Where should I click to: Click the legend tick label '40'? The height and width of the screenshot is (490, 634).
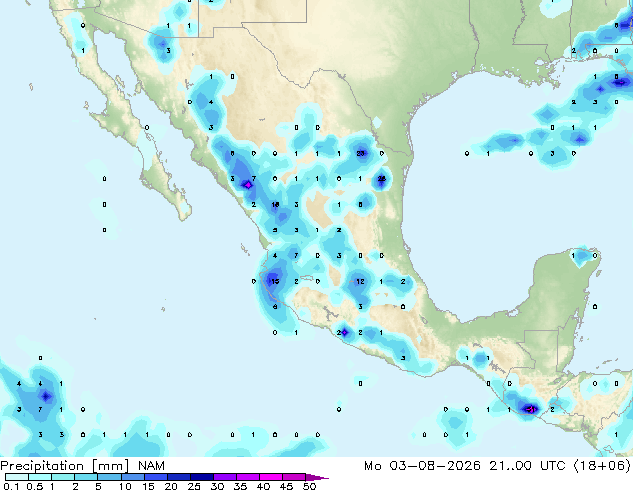tap(263, 486)
